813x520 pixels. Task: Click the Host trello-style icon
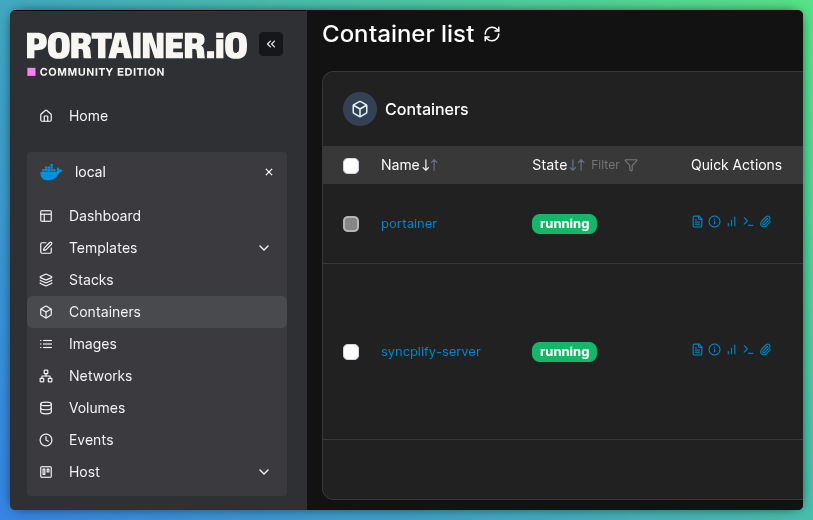point(46,472)
